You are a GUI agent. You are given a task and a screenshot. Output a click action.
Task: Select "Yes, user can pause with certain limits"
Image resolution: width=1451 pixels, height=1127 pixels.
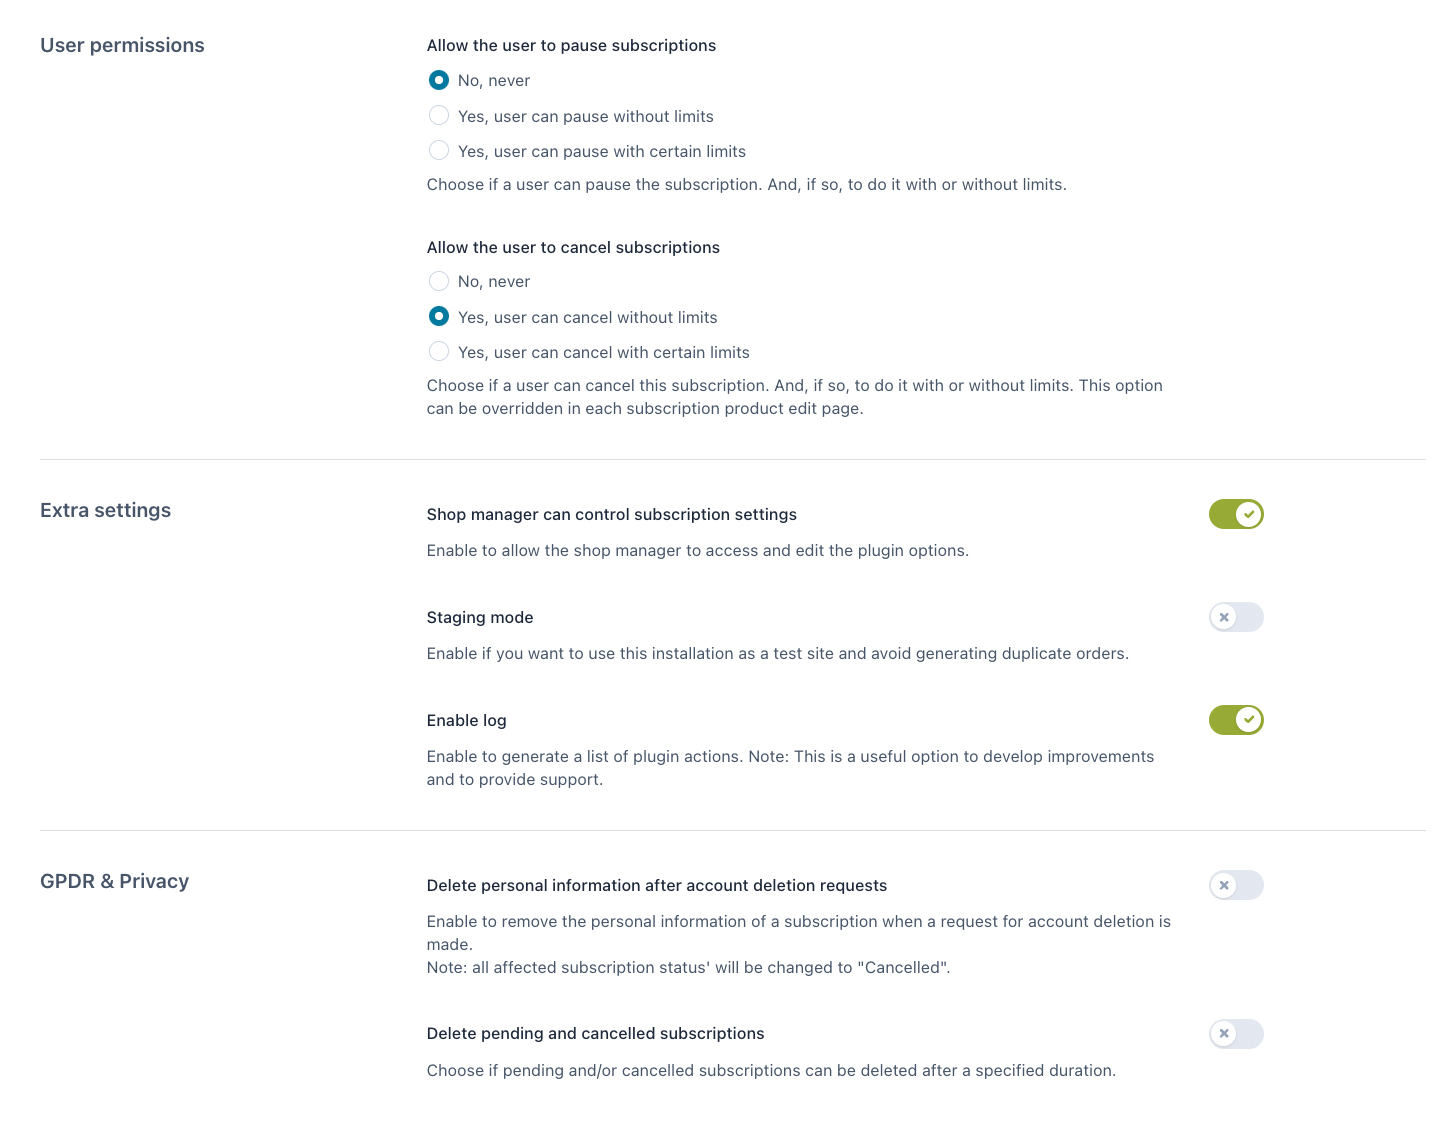(439, 151)
